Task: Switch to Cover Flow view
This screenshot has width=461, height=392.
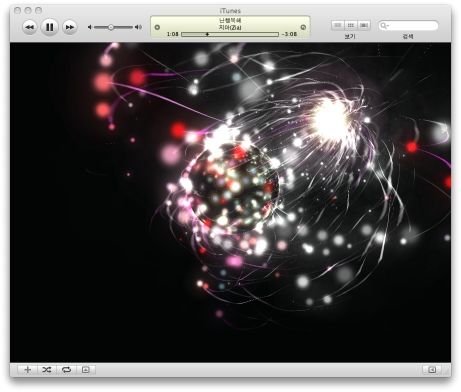Action: (x=364, y=25)
